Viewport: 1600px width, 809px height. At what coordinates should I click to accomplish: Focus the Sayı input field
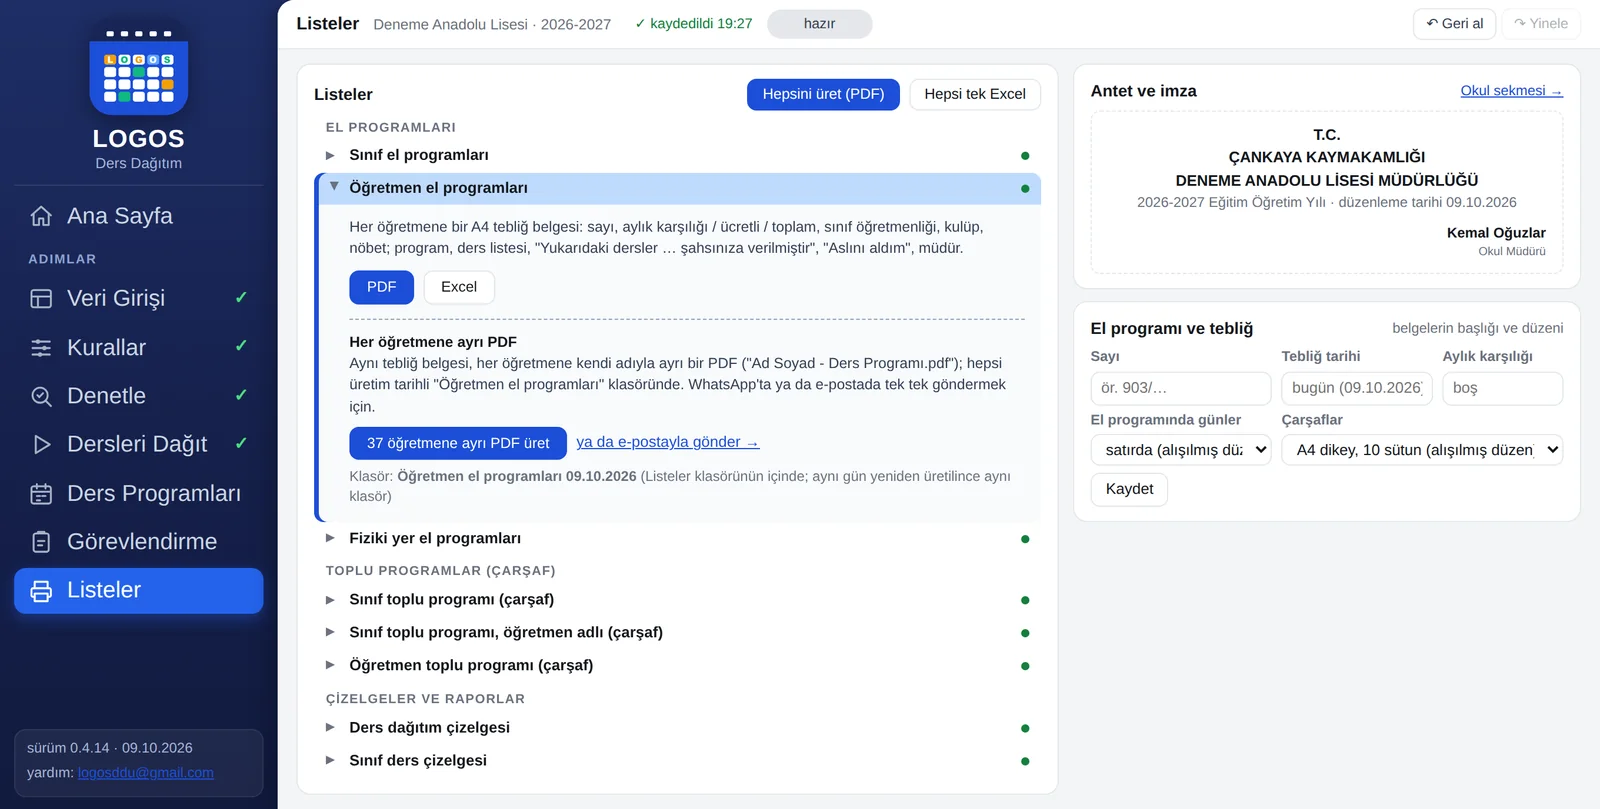pos(1181,388)
